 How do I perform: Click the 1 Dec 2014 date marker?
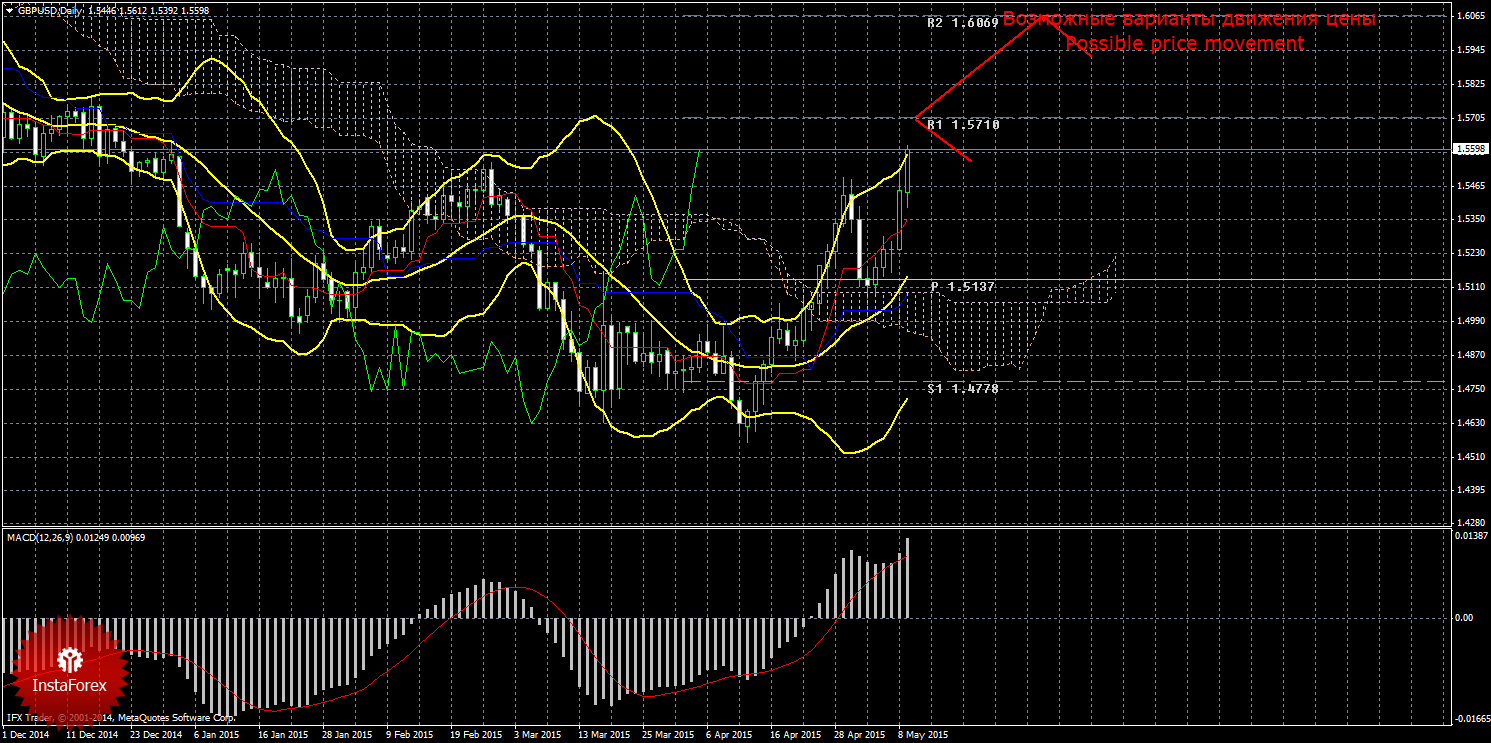pos(26,734)
